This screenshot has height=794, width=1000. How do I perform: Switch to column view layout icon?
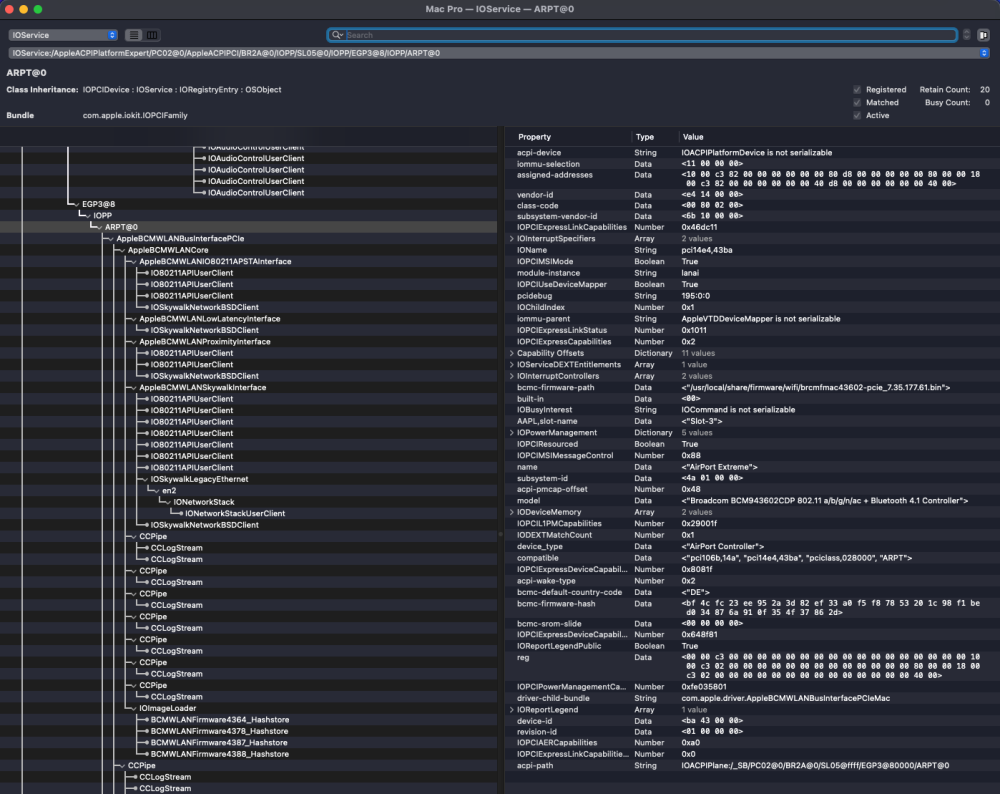click(152, 35)
